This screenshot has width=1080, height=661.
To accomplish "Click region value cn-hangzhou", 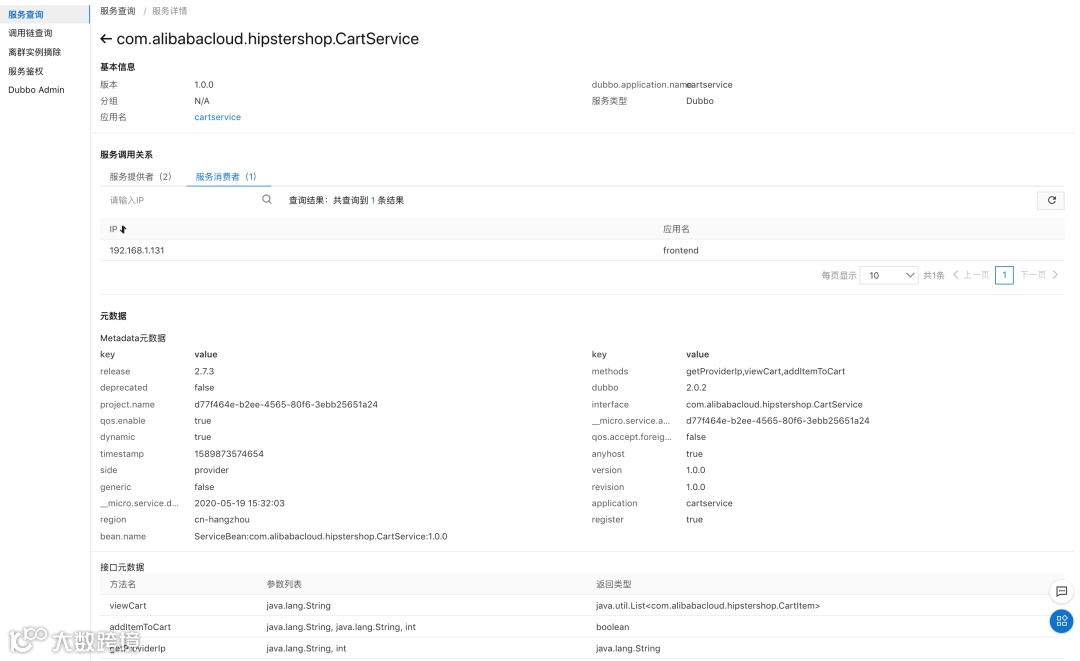I will (x=222, y=520).
